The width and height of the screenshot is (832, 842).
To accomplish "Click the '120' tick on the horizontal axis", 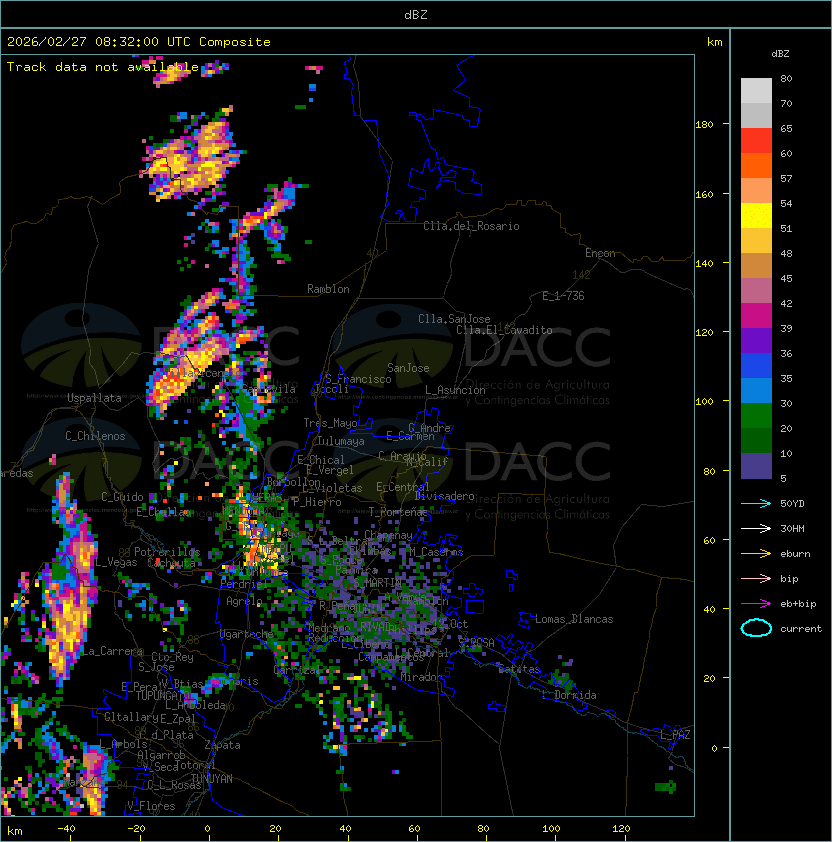I will [x=621, y=829].
